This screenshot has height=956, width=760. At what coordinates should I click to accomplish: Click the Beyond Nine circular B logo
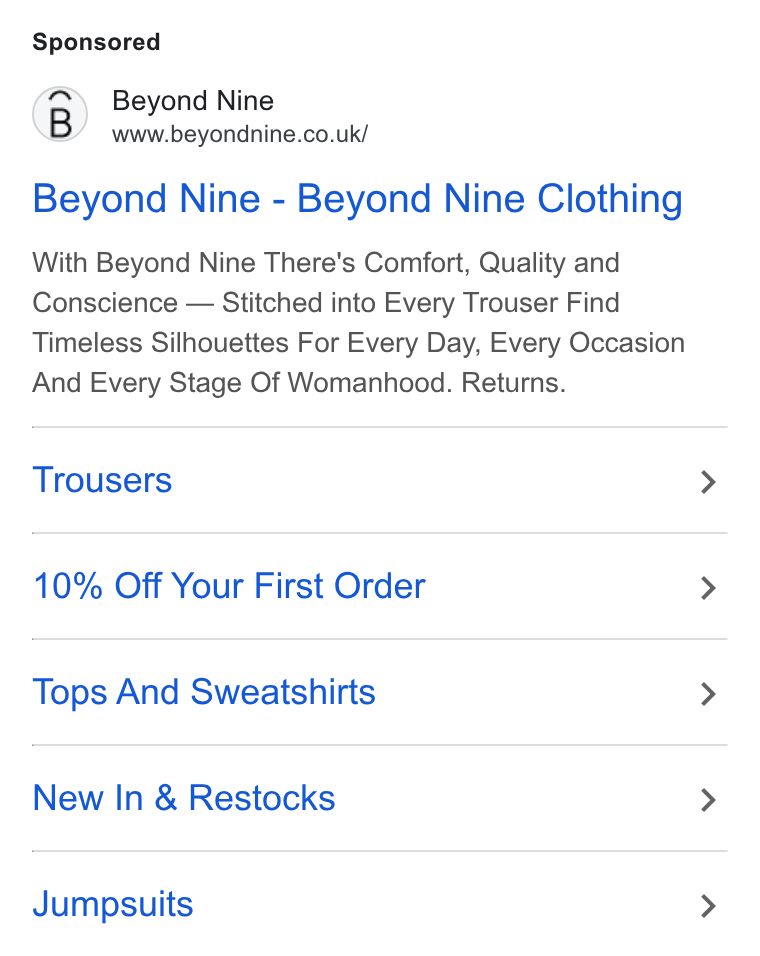[60, 114]
